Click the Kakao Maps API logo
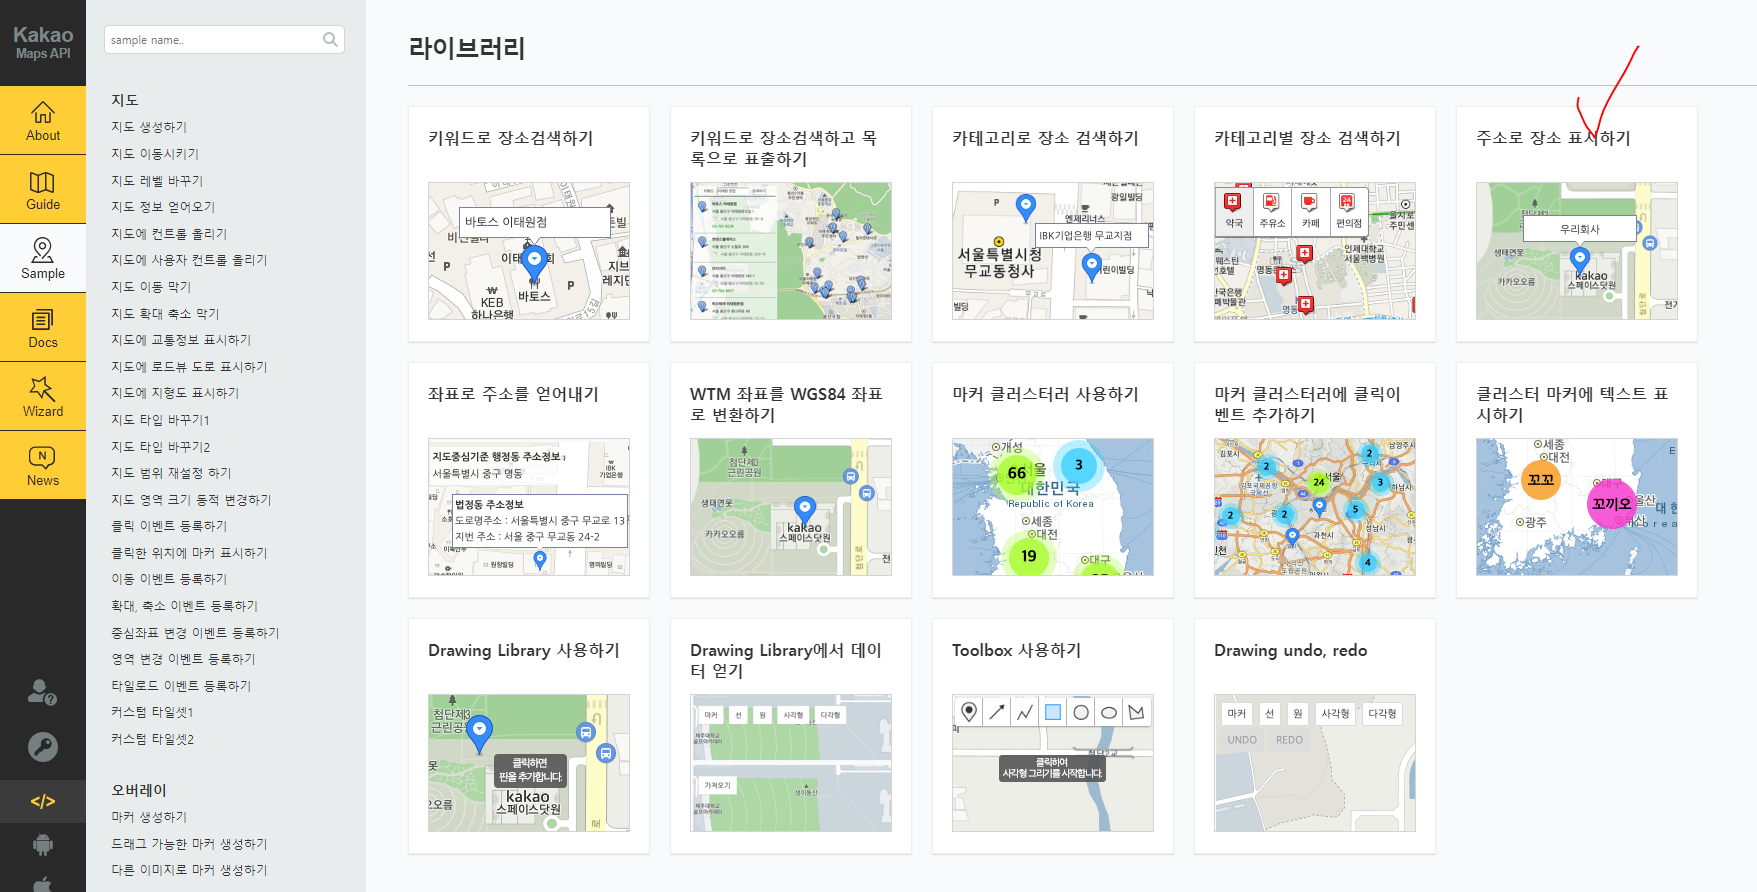The image size is (1757, 892). coord(43,42)
